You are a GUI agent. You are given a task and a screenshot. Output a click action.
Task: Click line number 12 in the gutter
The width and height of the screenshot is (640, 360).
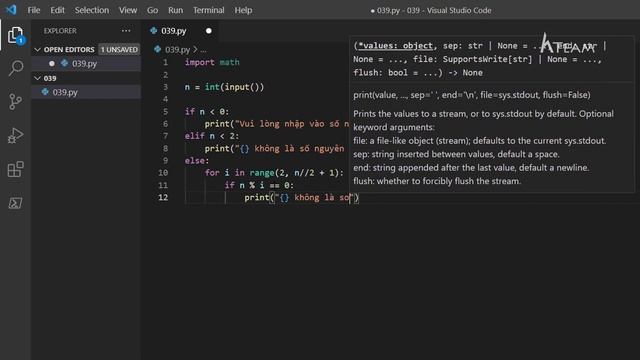click(x=163, y=197)
